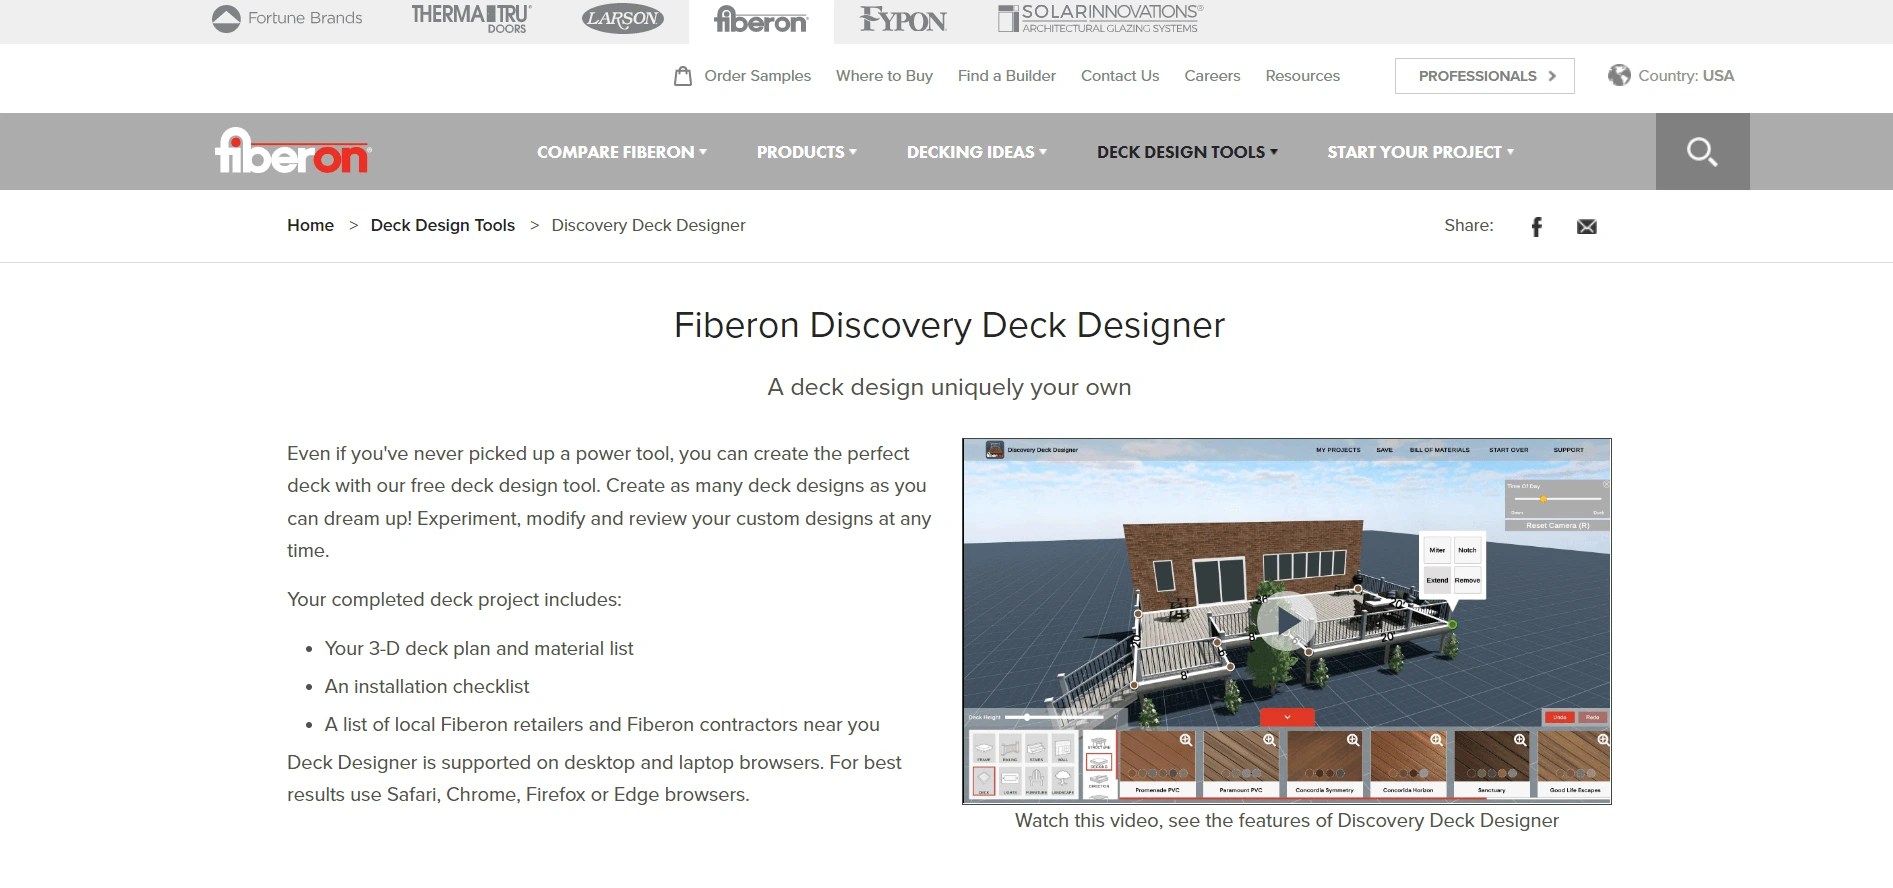Open Deck Design Tools breadcrumb

pyautogui.click(x=442, y=226)
